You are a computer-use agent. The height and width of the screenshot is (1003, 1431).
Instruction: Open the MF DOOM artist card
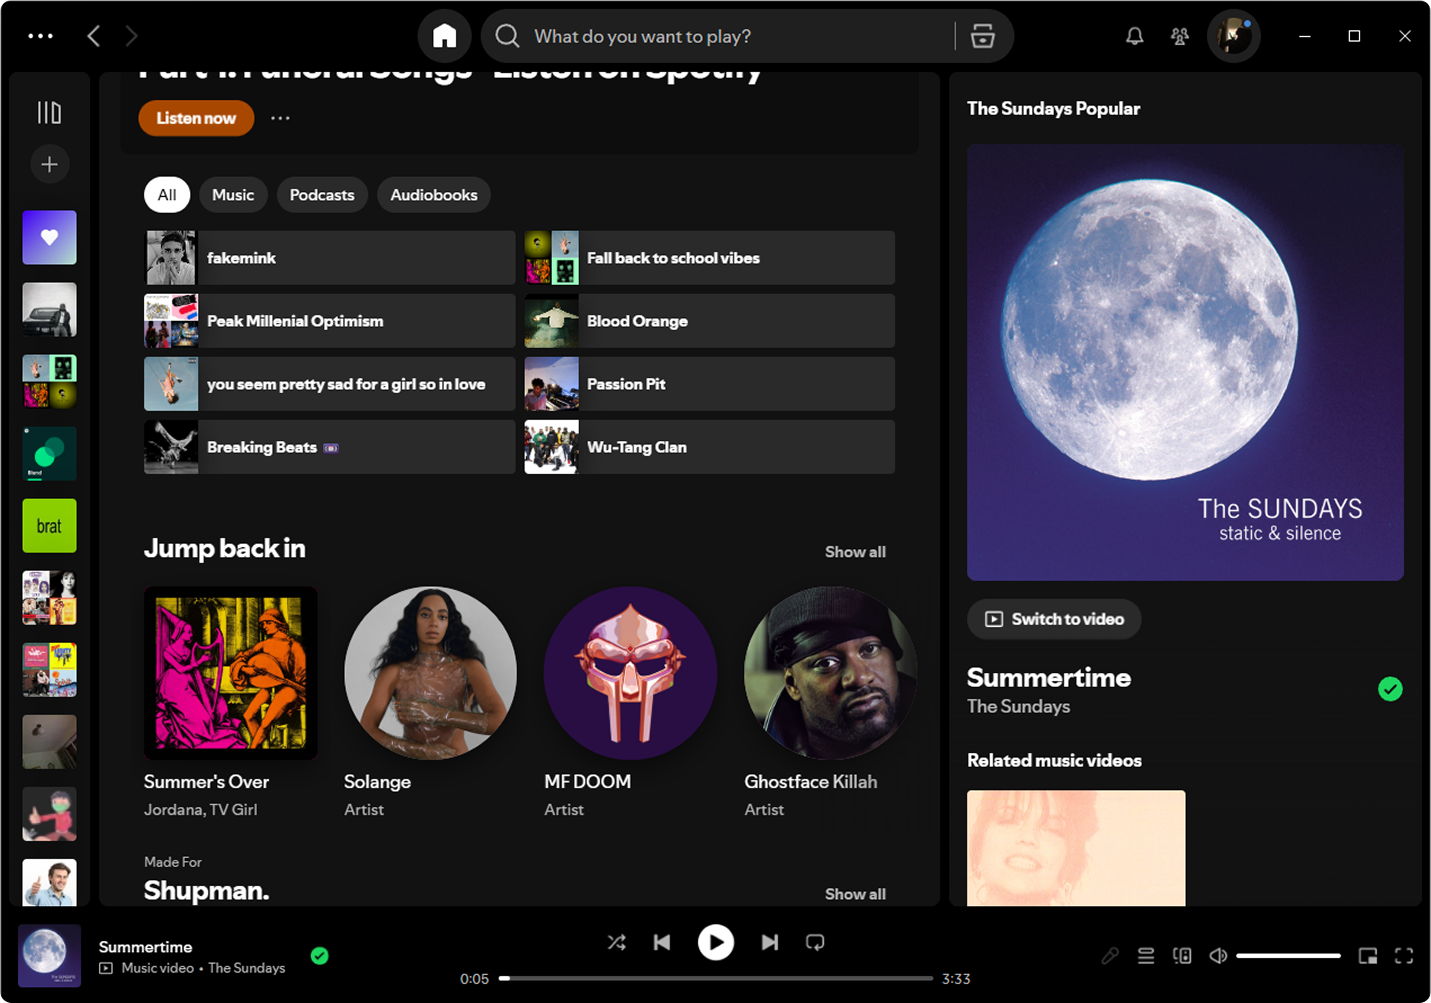pyautogui.click(x=630, y=703)
